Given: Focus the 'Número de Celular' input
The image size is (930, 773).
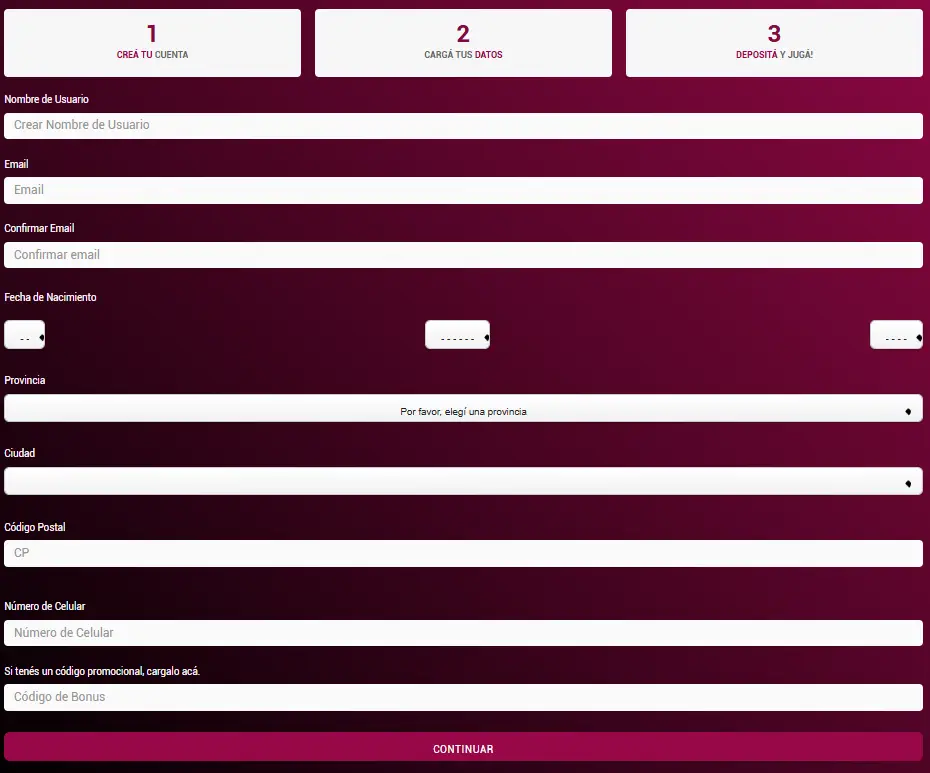Looking at the screenshot, I should 463,632.
